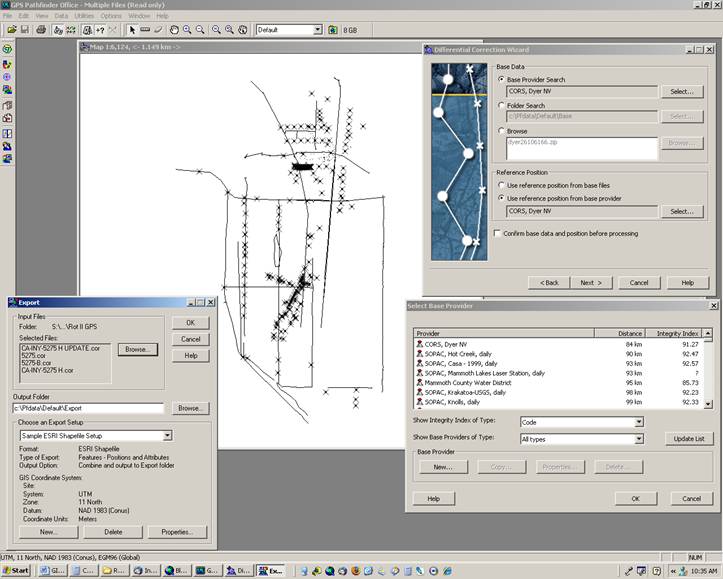723x579 pixels.
Task: Select Folder Search radio button
Action: click(501, 105)
